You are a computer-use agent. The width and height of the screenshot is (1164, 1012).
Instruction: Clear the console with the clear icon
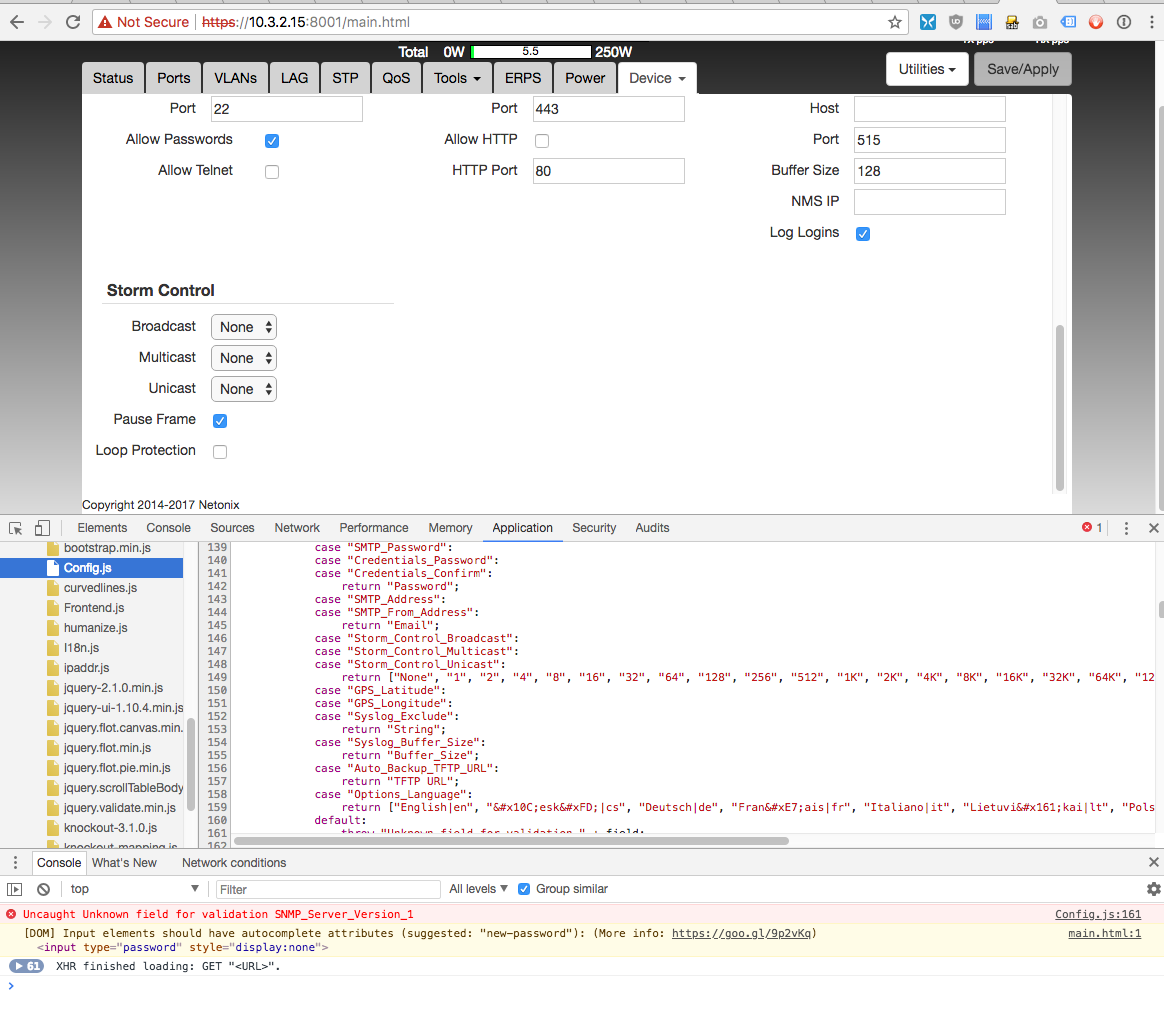pyautogui.click(x=43, y=889)
